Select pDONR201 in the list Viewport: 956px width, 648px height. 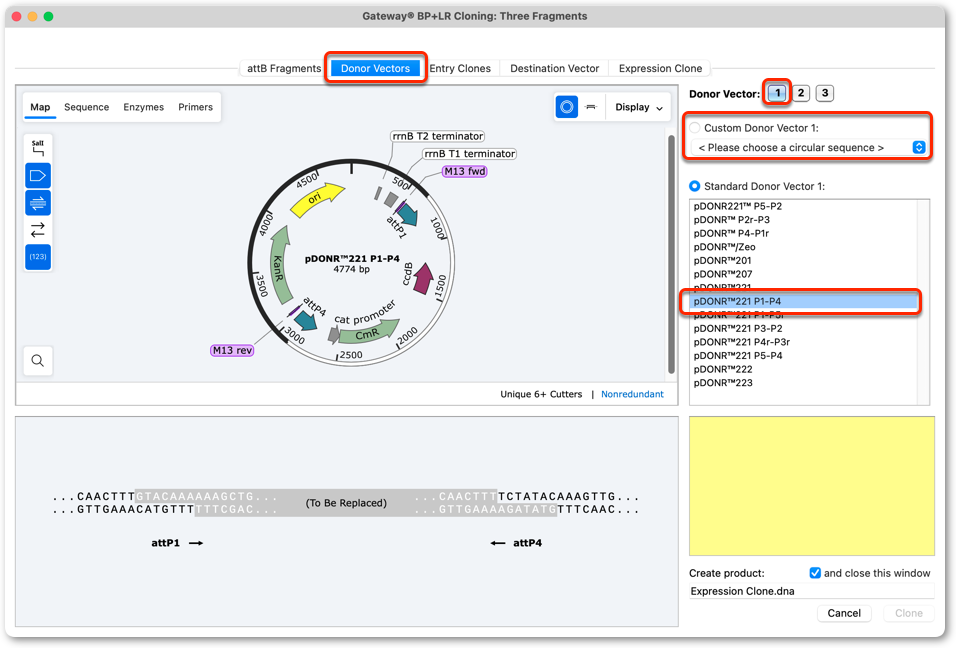pyautogui.click(x=804, y=260)
